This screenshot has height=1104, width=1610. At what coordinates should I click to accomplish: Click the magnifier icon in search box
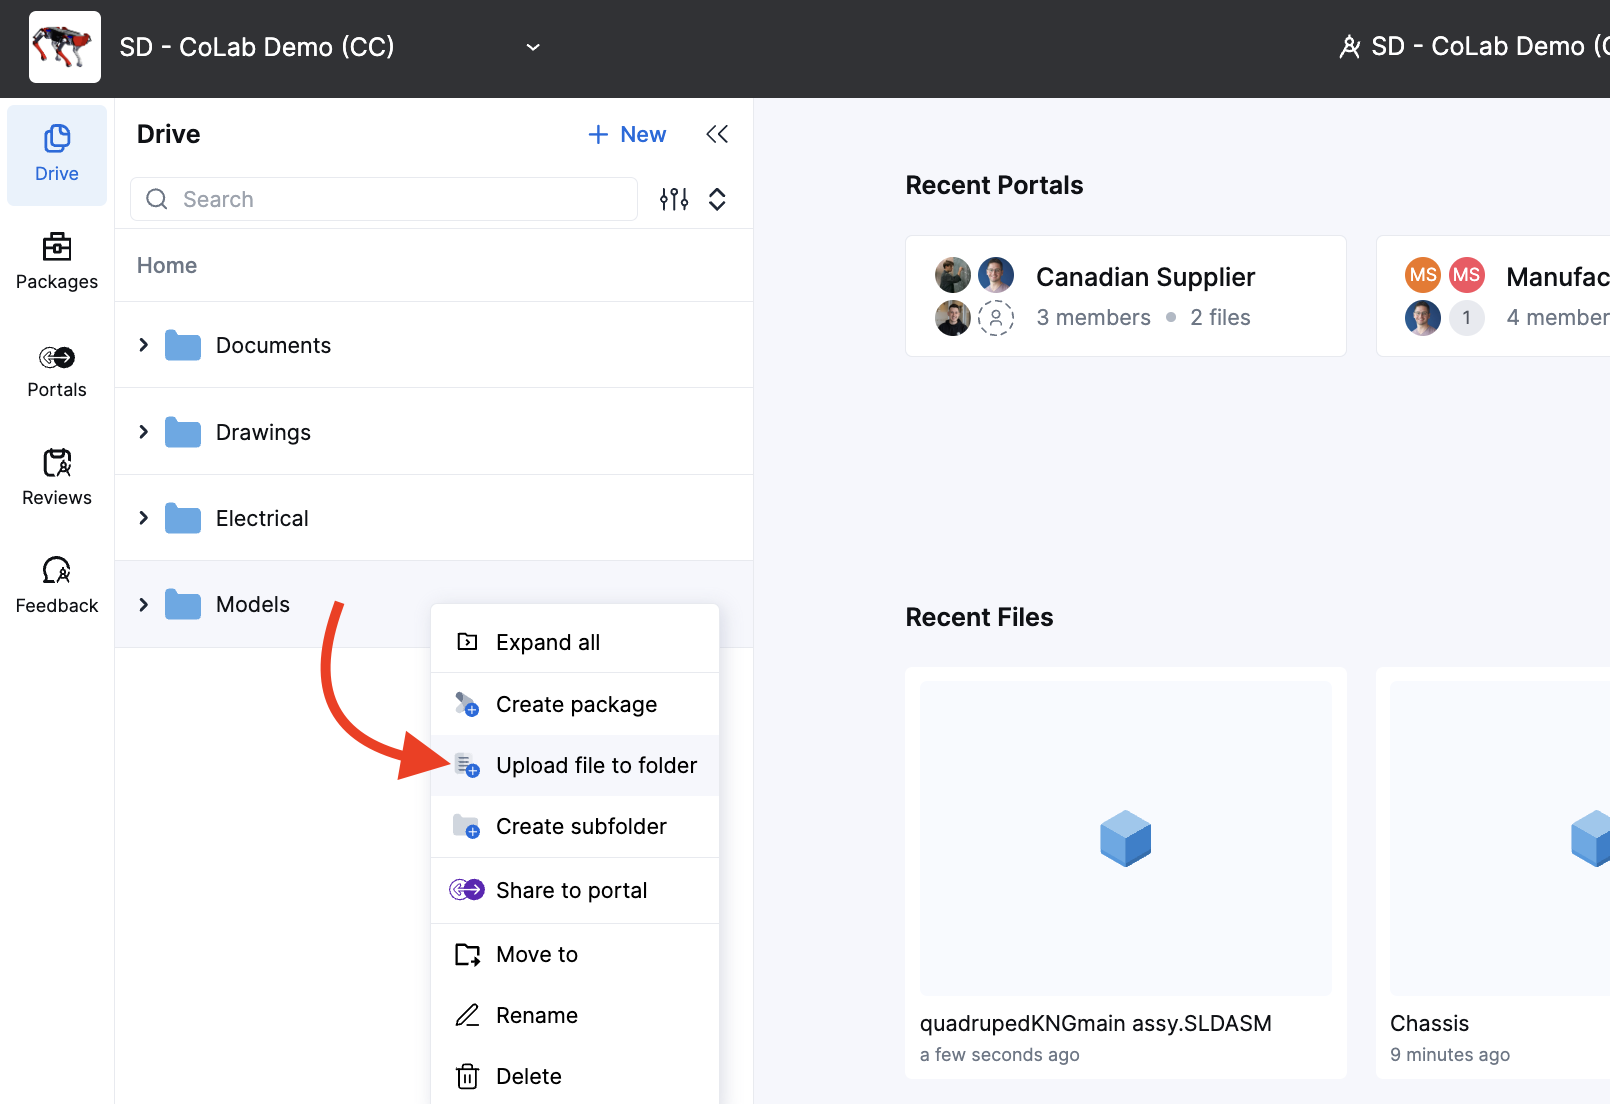pos(157,199)
